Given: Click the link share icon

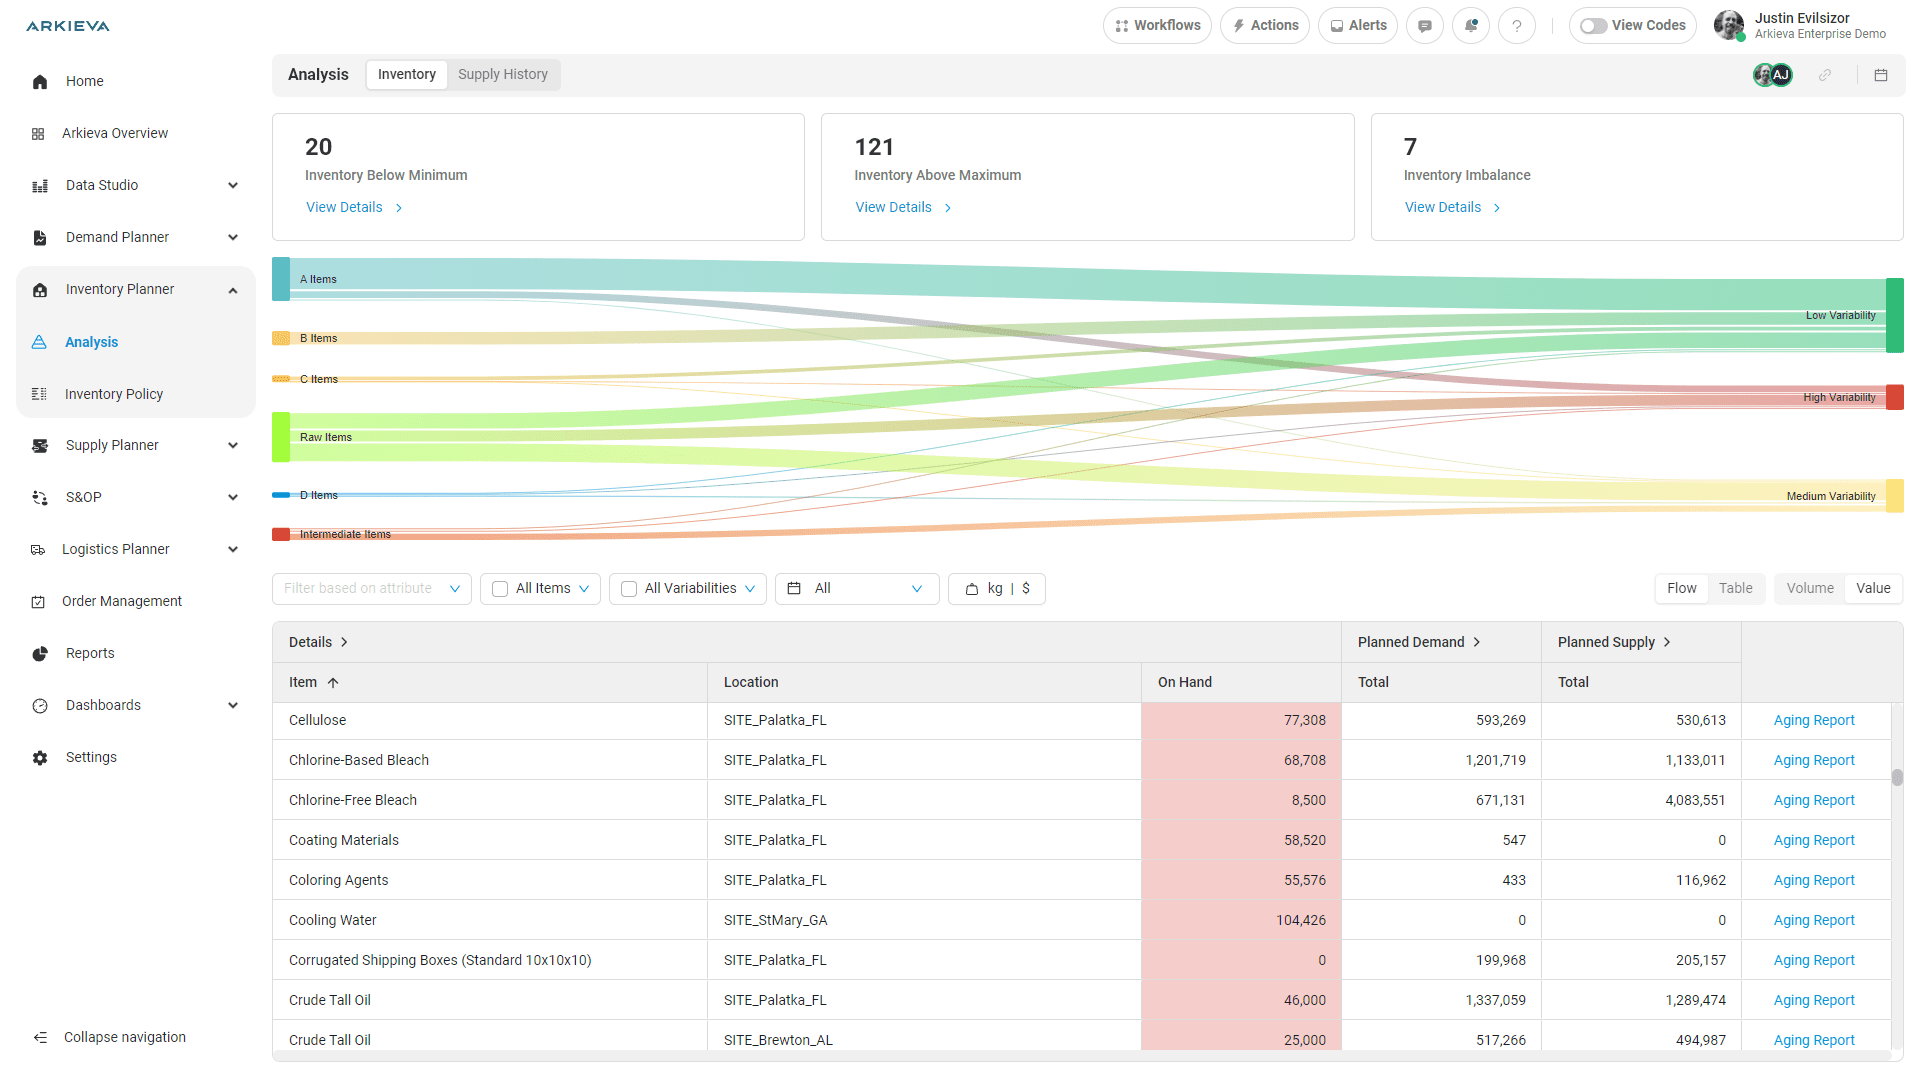Looking at the screenshot, I should tap(1825, 75).
